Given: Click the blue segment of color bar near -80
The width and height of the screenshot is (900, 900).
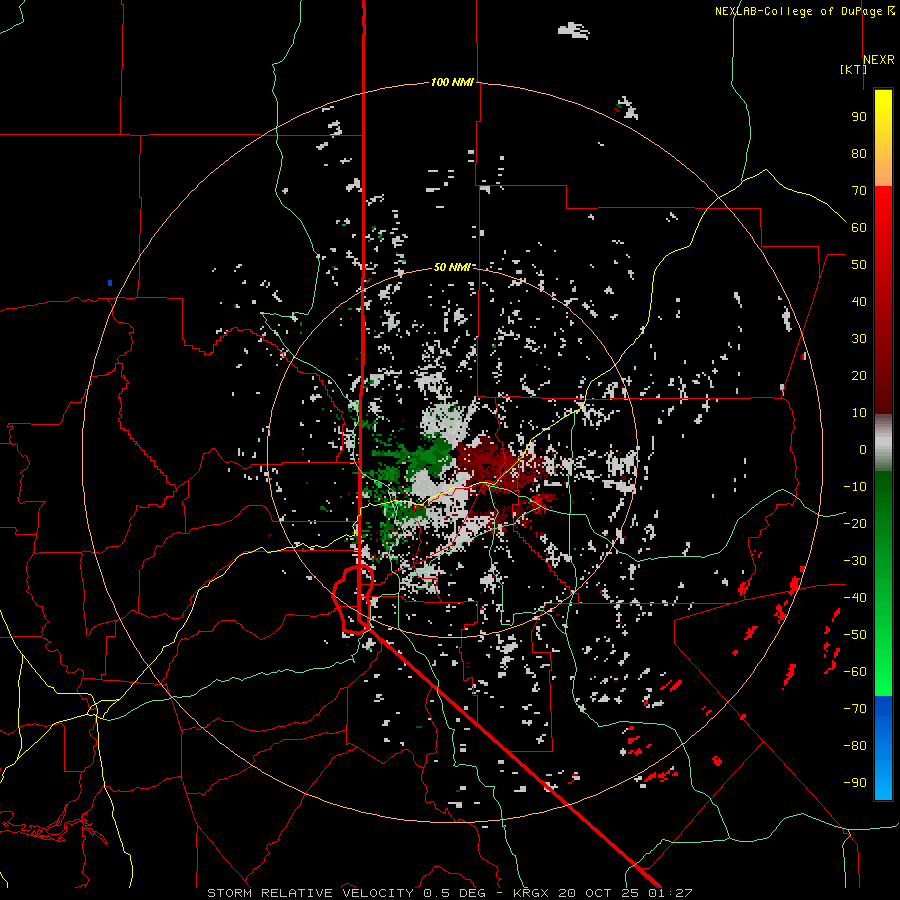Looking at the screenshot, I should coord(883,746).
